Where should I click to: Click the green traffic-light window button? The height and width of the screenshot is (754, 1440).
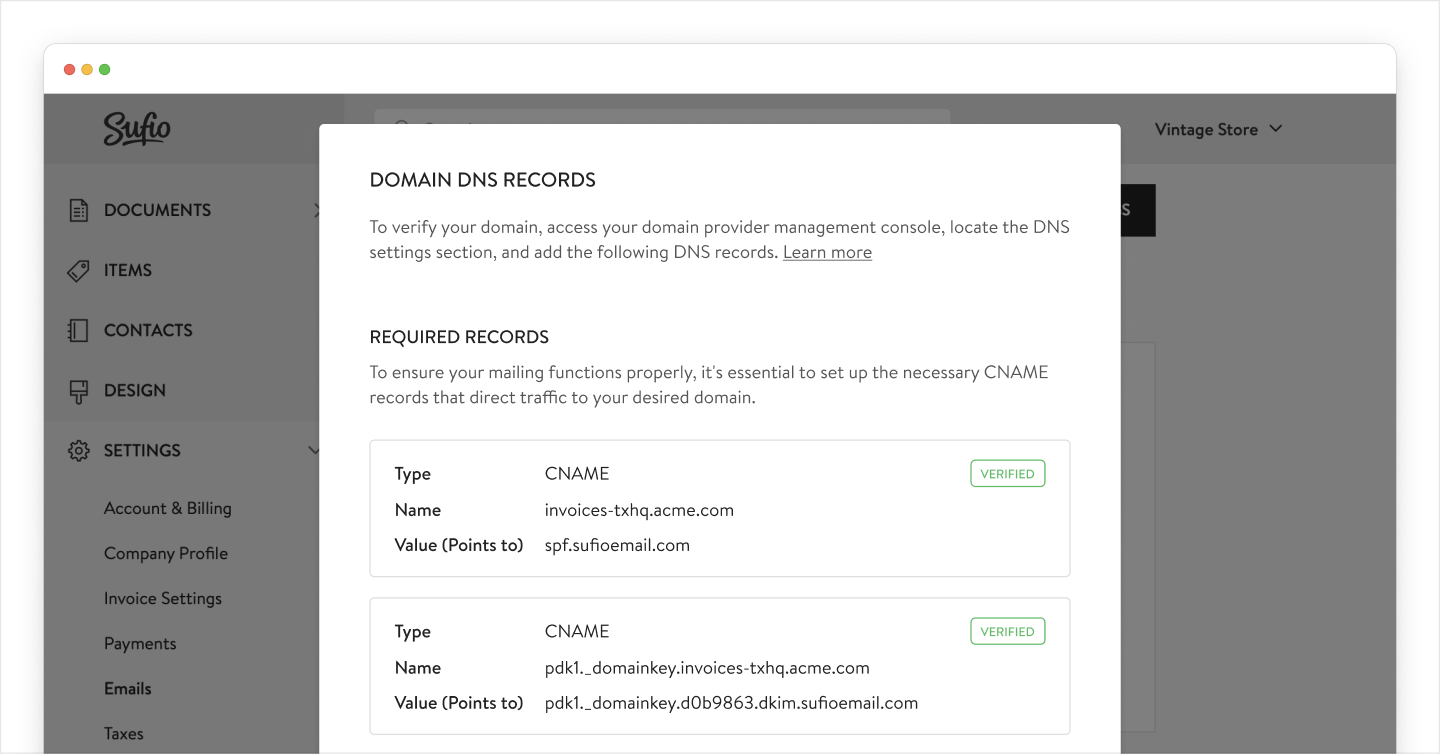pos(104,69)
